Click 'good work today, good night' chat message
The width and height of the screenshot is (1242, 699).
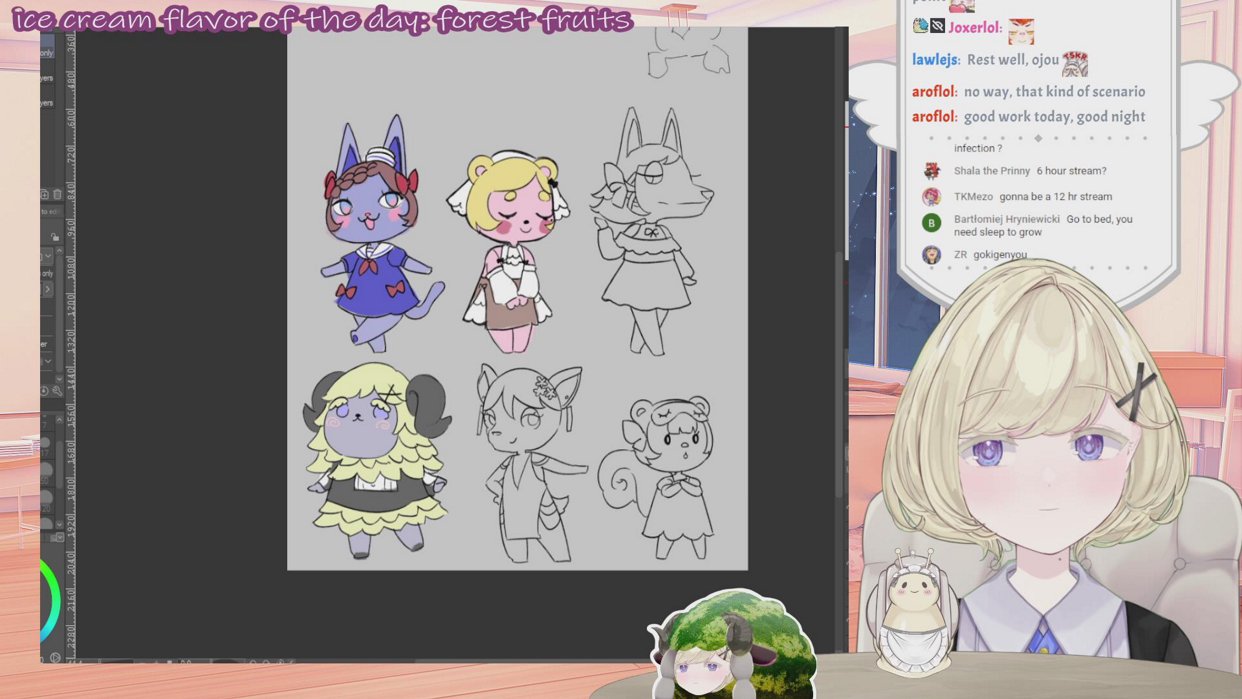point(1054,117)
